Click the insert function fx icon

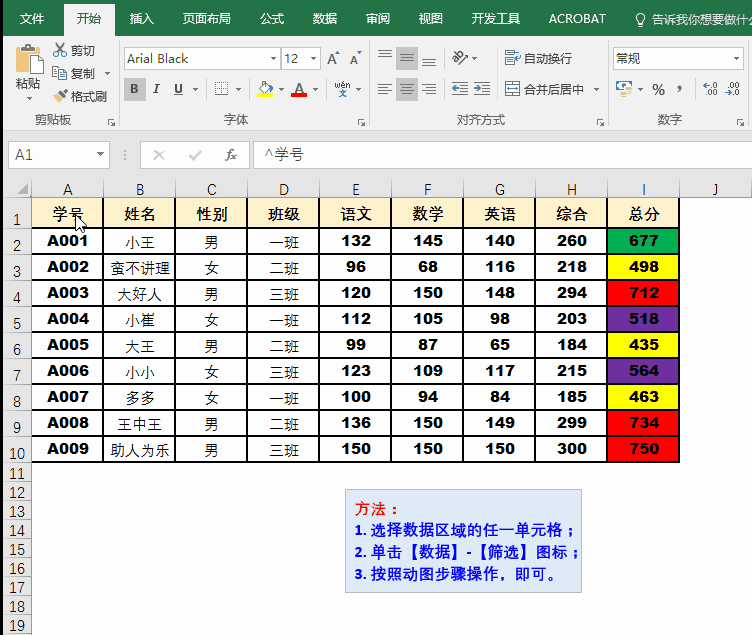[231, 155]
